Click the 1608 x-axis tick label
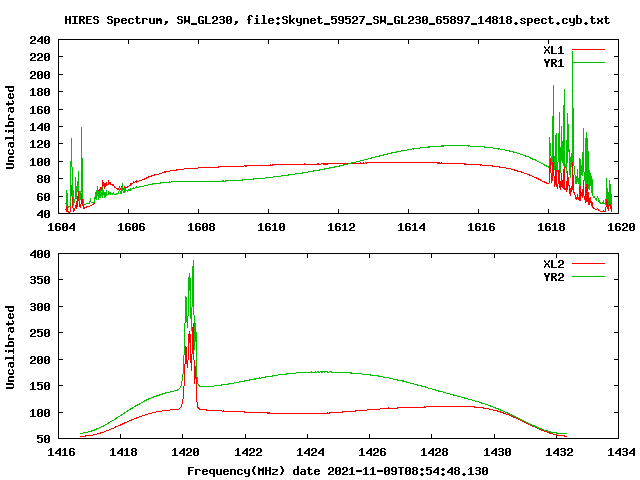This screenshot has width=640, height=480. click(201, 227)
